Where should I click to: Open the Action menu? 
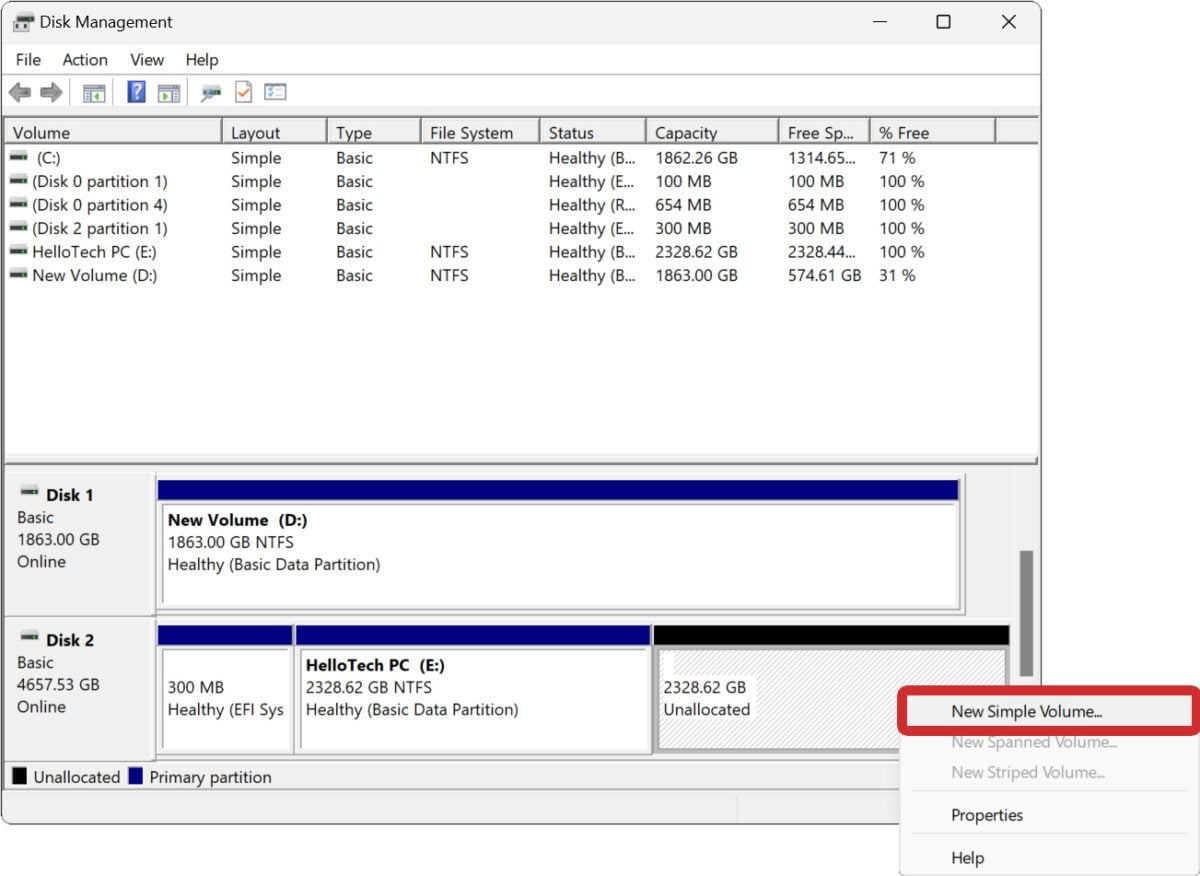pyautogui.click(x=85, y=60)
